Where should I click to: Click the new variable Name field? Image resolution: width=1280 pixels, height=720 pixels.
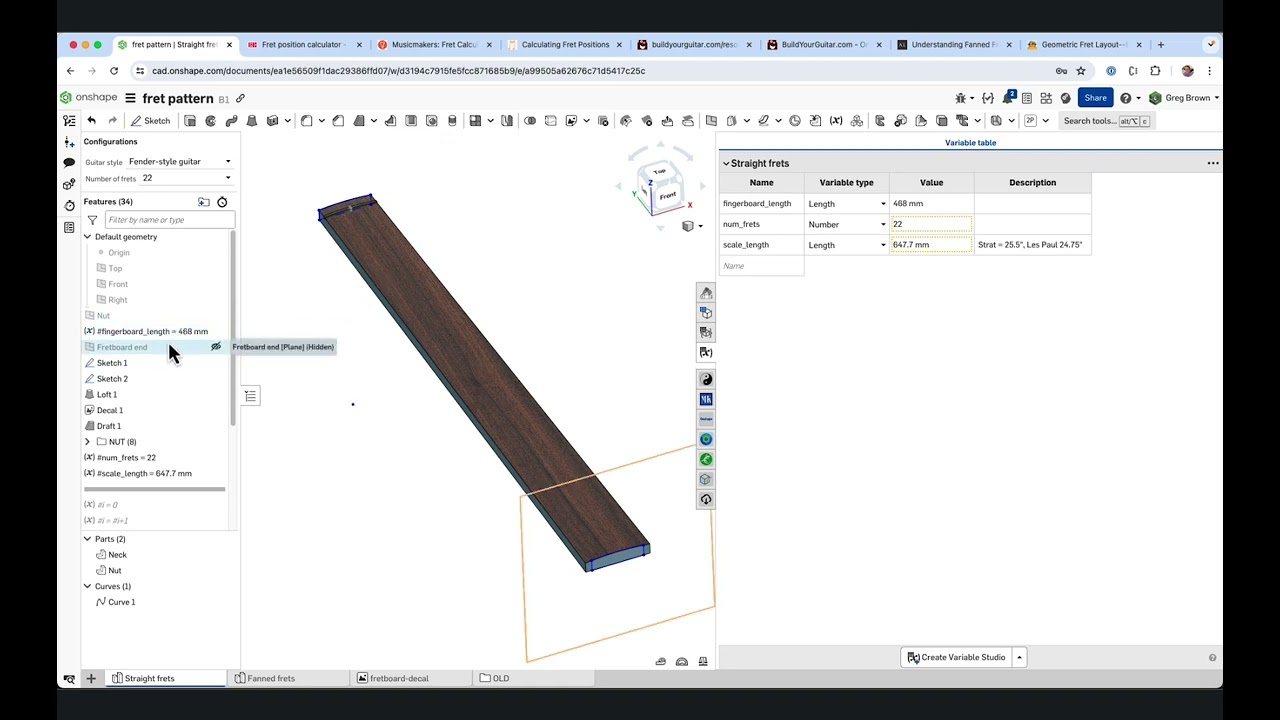click(761, 266)
